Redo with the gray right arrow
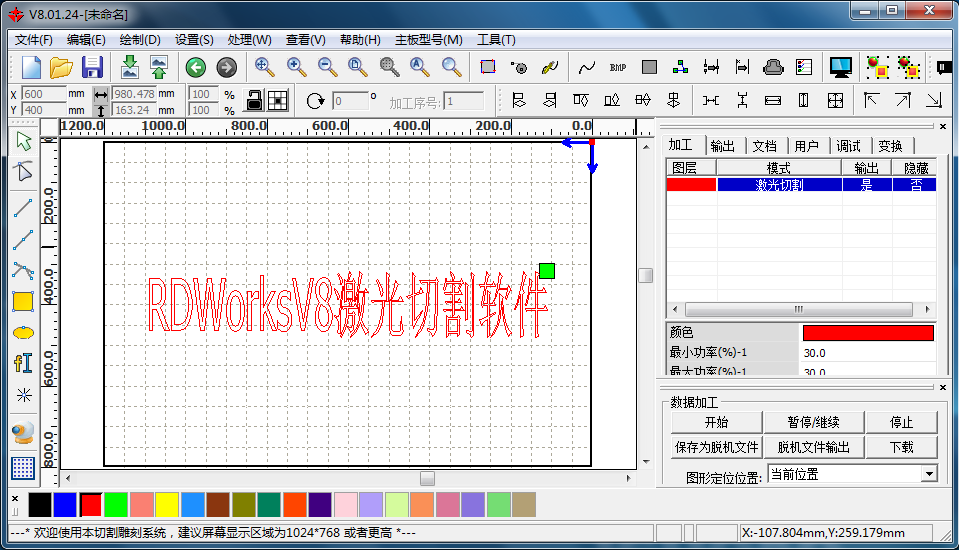 pos(226,67)
